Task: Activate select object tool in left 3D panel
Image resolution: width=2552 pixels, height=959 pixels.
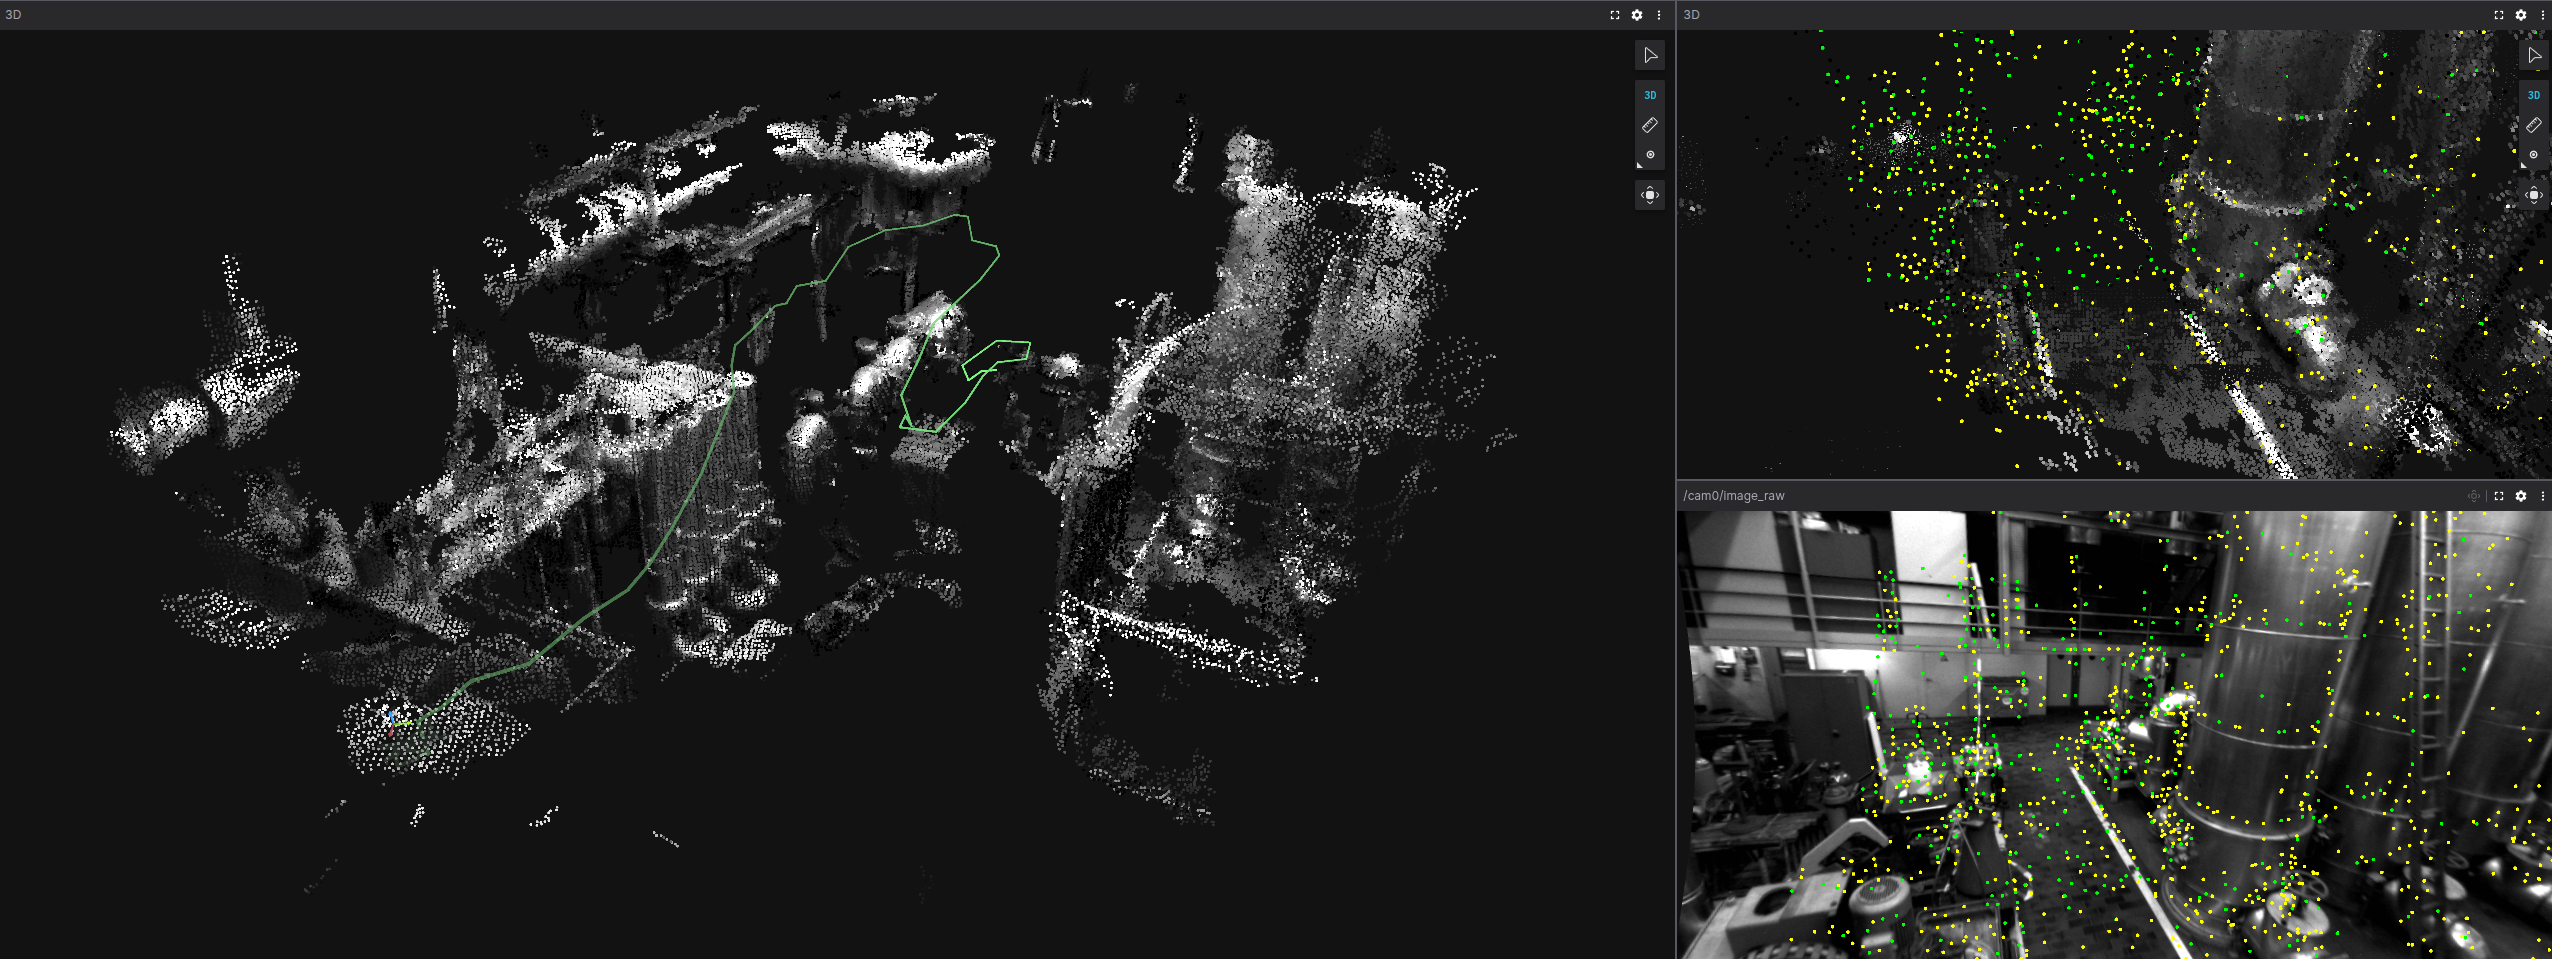Action: click(1650, 56)
